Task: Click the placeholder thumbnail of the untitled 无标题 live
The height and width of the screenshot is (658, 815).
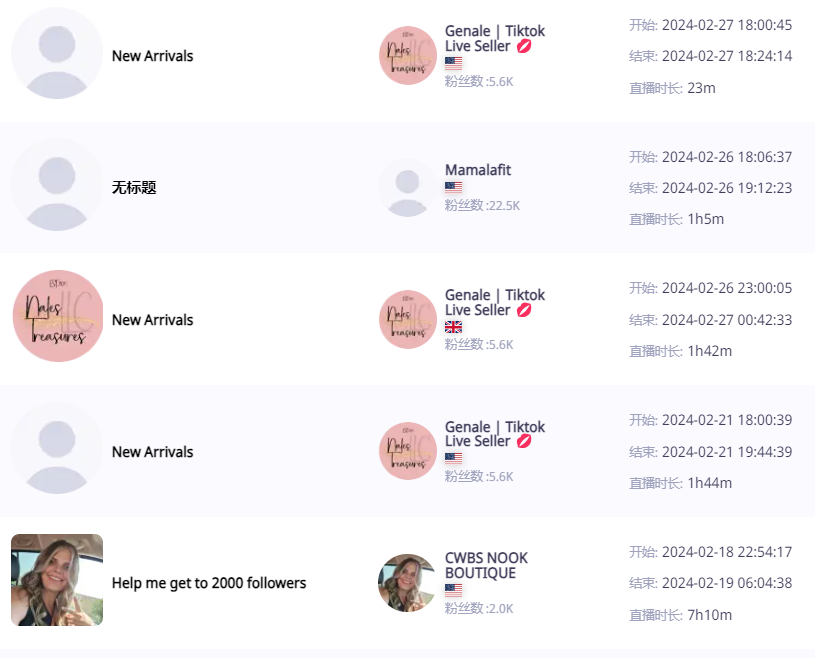Action: coord(57,185)
